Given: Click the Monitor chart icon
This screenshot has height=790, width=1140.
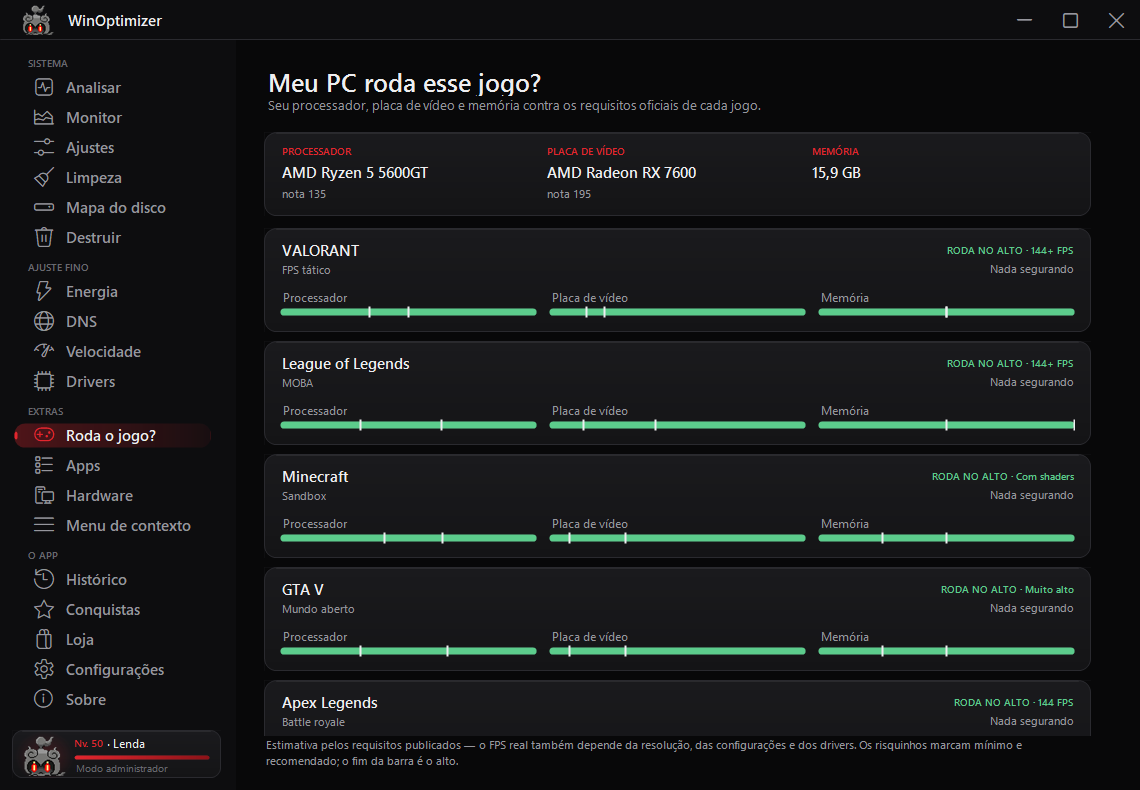Looking at the screenshot, I should tap(44, 117).
